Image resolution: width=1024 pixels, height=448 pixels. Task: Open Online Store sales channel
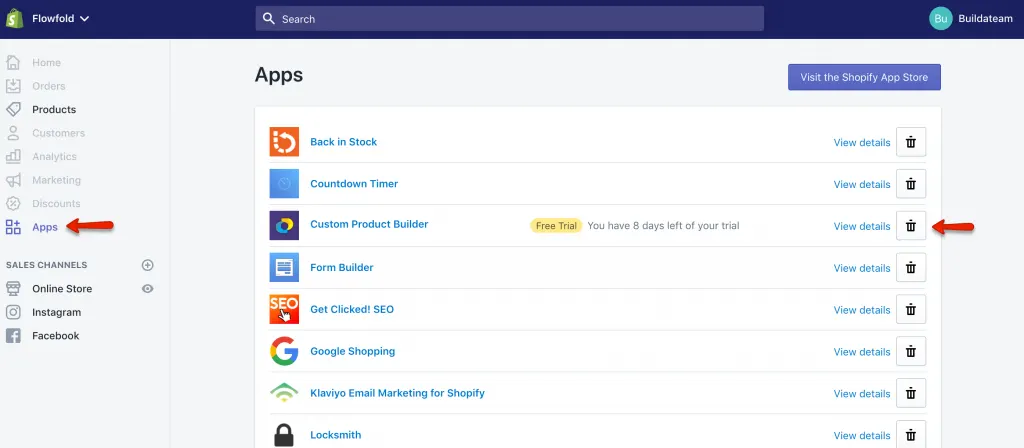click(x=62, y=289)
